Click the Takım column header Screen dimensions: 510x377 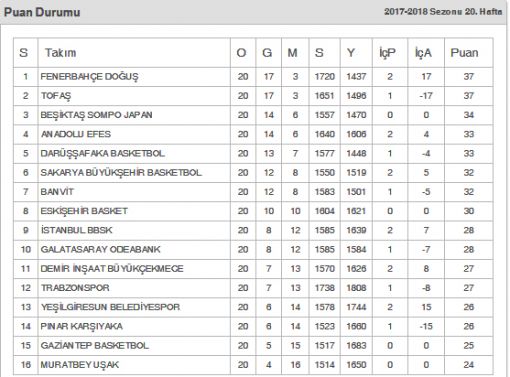tap(61, 53)
